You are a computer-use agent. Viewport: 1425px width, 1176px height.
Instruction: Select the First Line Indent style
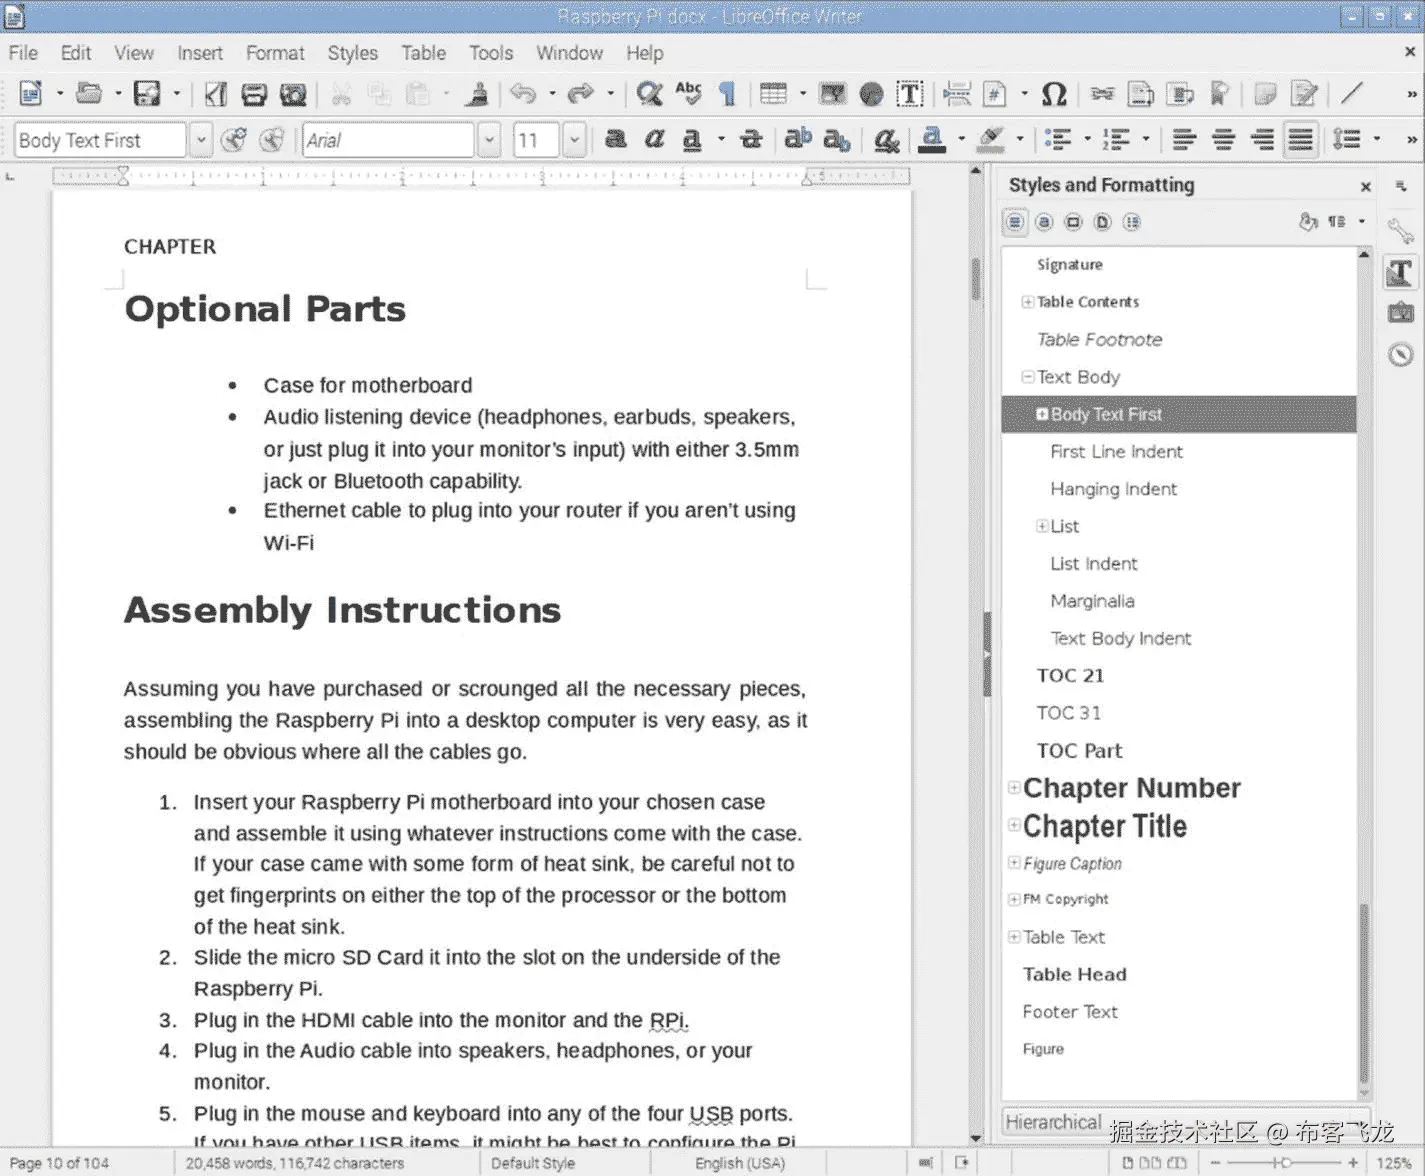pos(1116,452)
